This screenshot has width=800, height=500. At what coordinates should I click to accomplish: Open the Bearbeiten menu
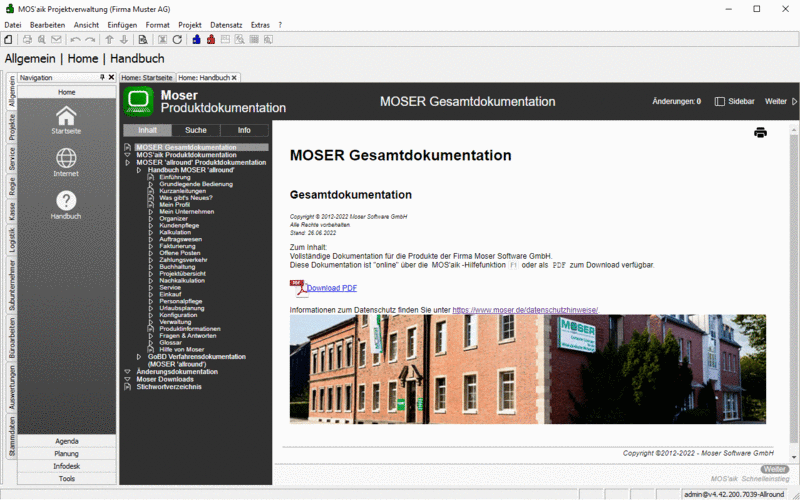[47, 24]
